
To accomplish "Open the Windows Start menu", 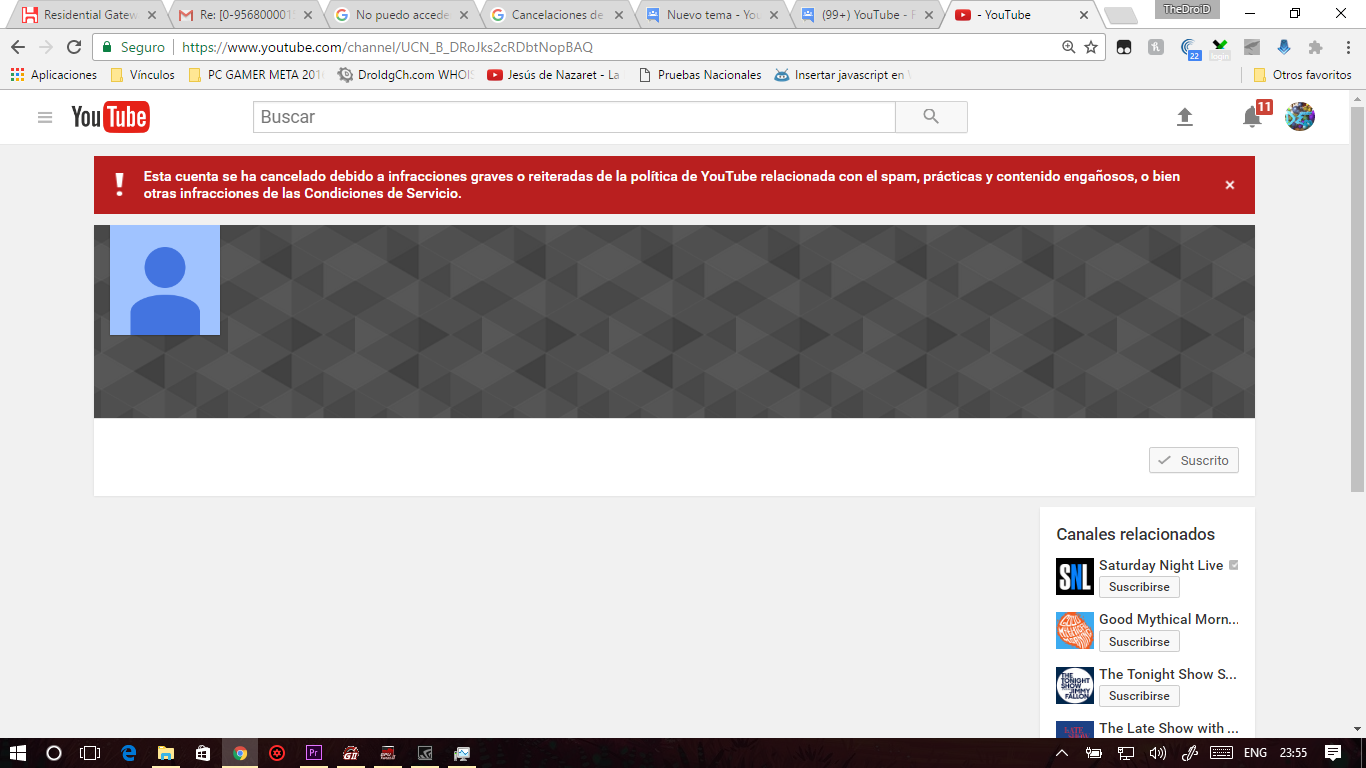I will point(17,753).
